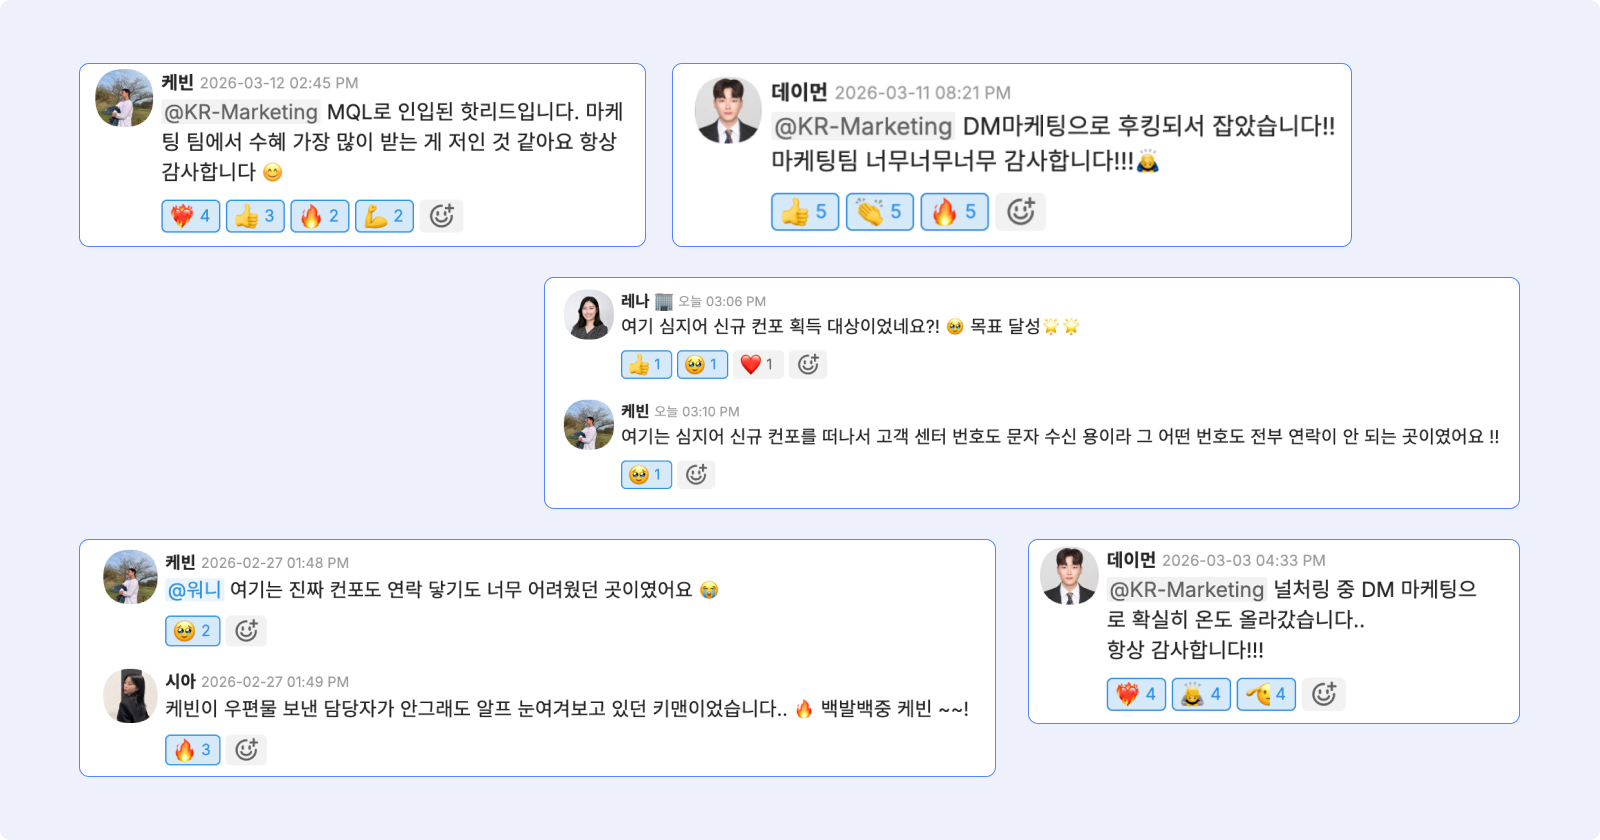Toggle red heart reaction on Lena's message
Image resolution: width=1600 pixels, height=840 pixels.
coord(757,365)
